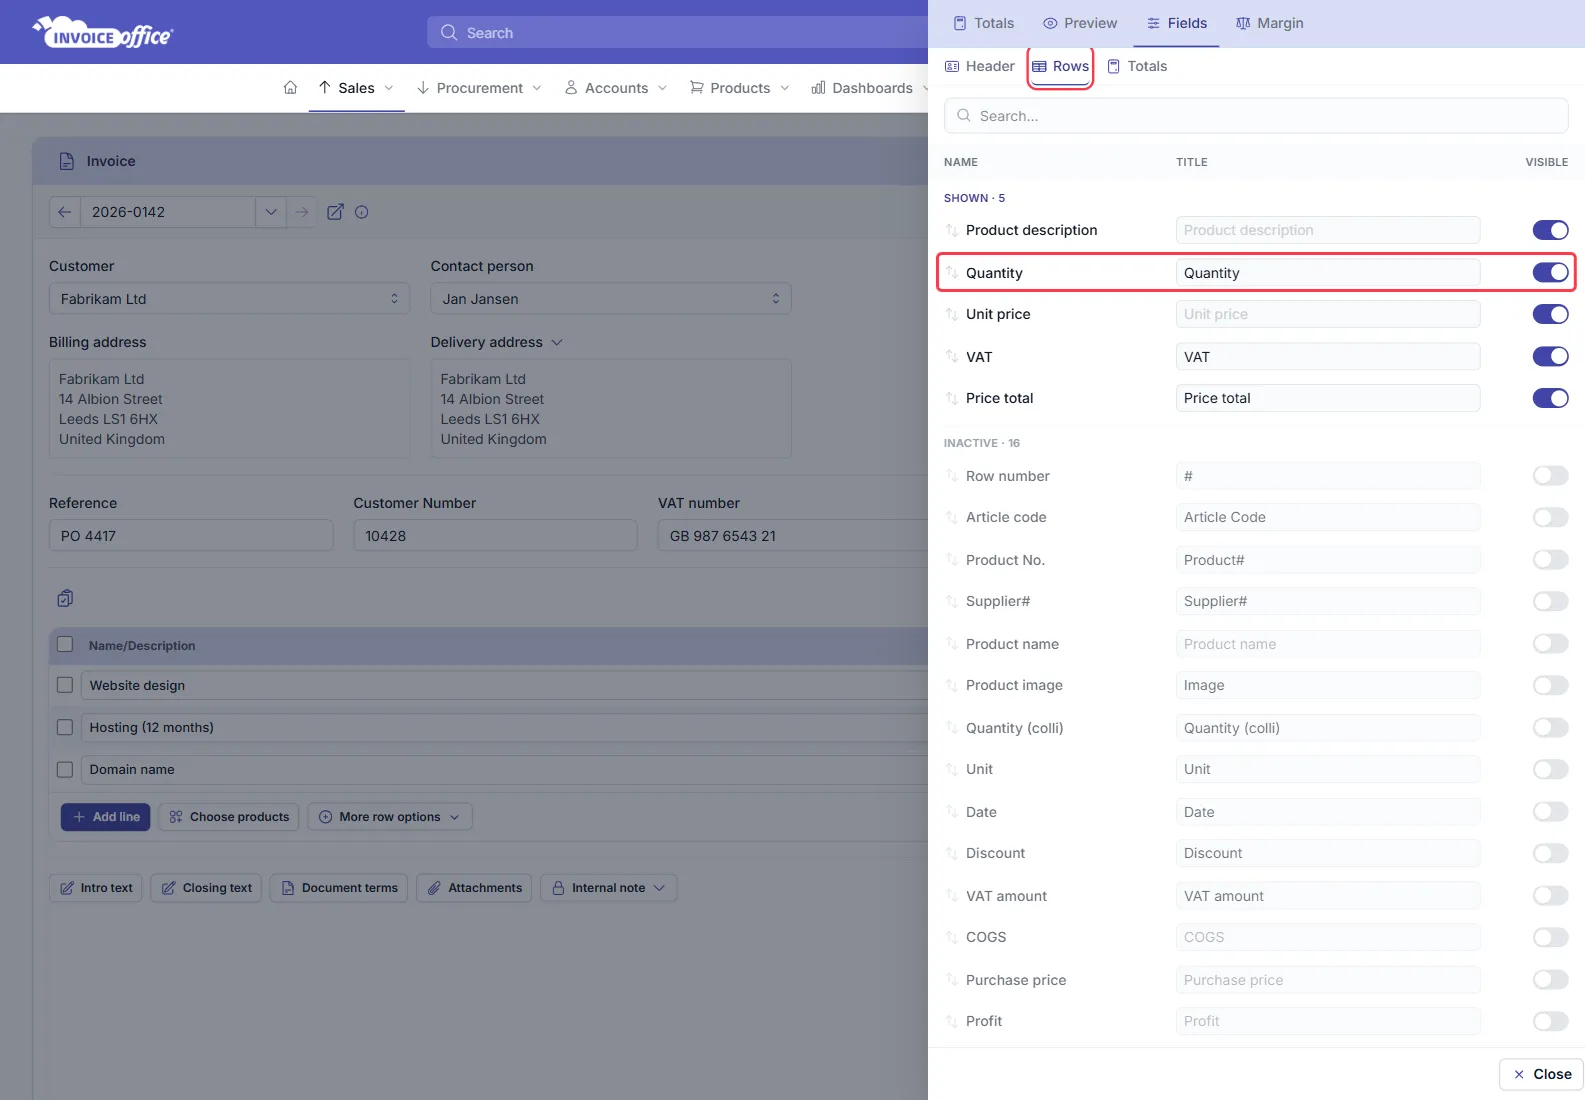1585x1100 pixels.
Task: Open invoice in new window icon
Action: point(335,212)
